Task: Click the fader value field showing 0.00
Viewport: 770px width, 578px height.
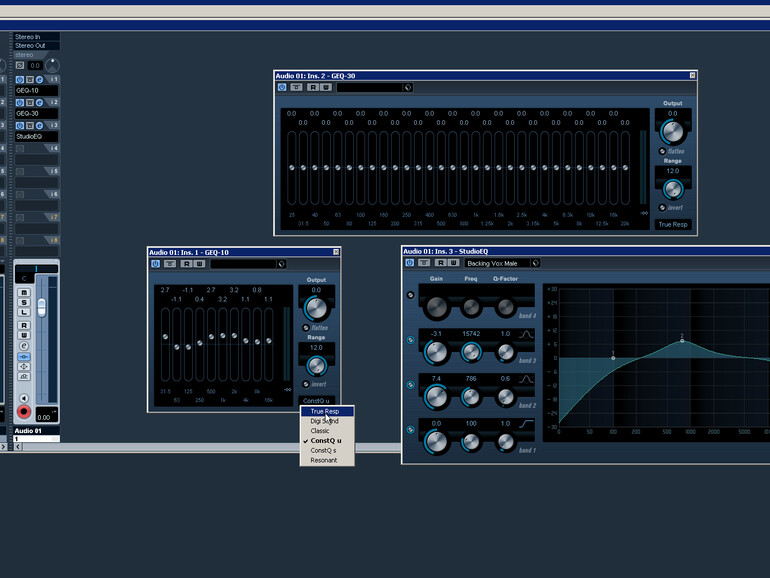Action: click(47, 417)
